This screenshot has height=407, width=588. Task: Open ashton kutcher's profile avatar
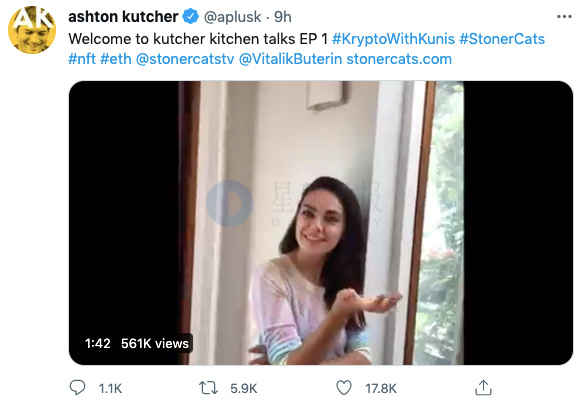(x=32, y=30)
